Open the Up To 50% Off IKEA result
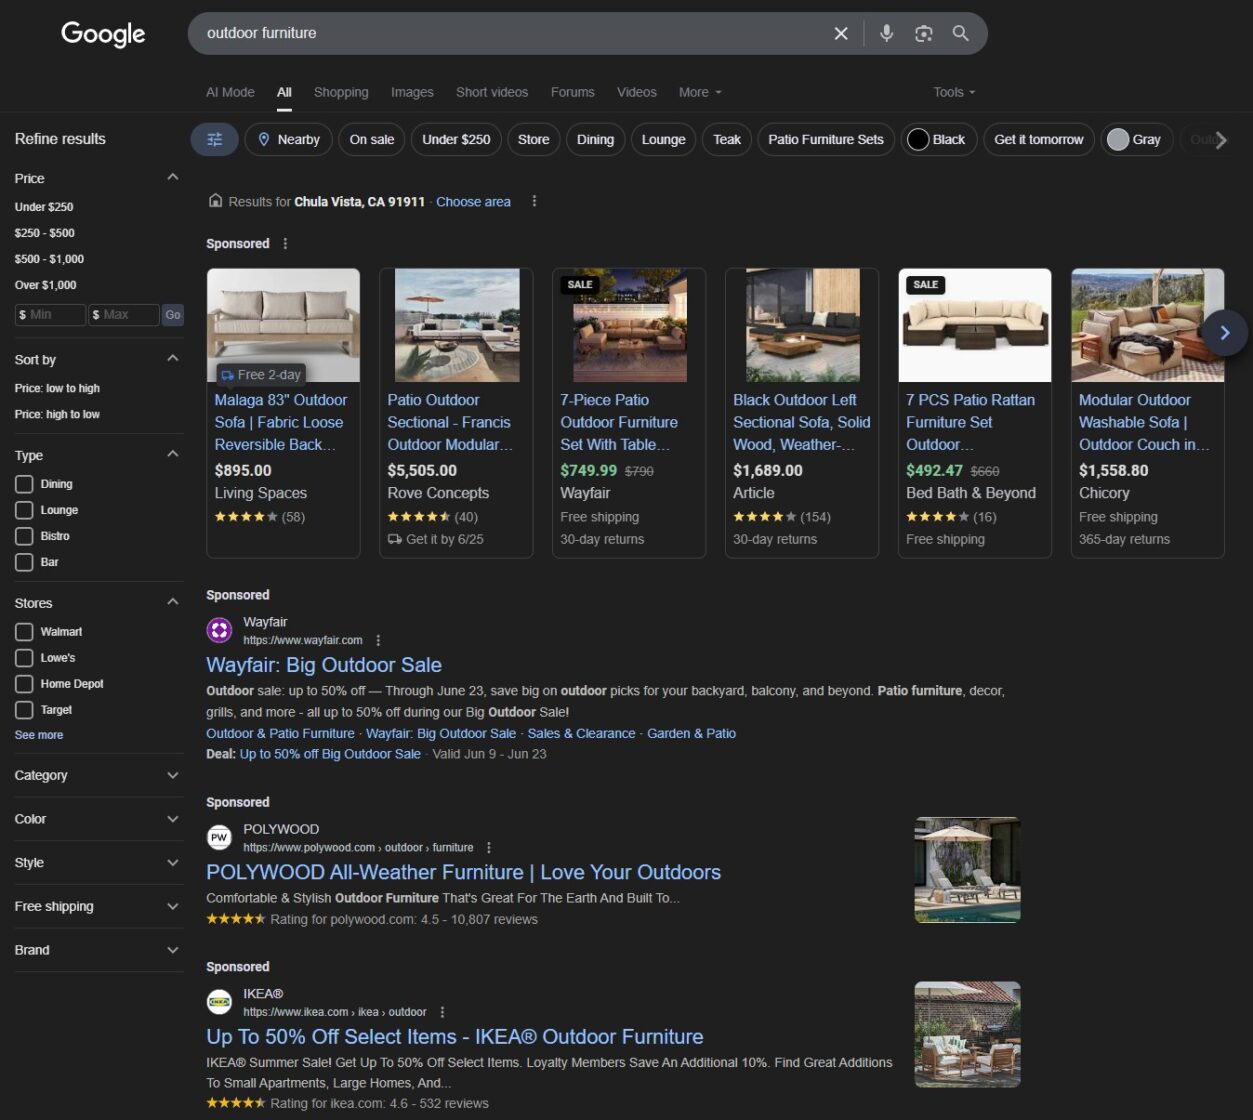1253x1120 pixels. (455, 1037)
